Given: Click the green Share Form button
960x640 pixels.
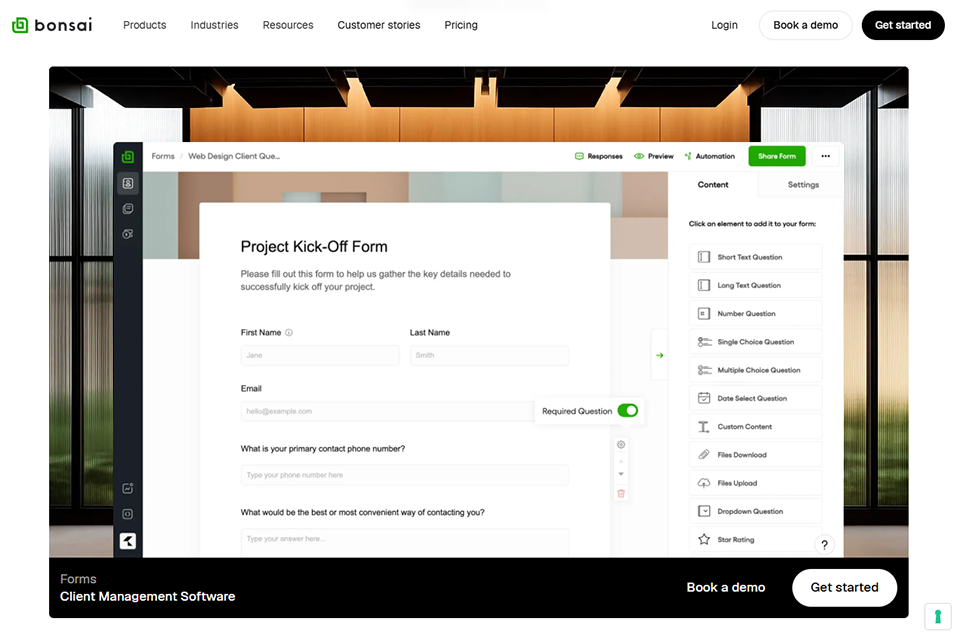Looking at the screenshot, I should [776, 156].
